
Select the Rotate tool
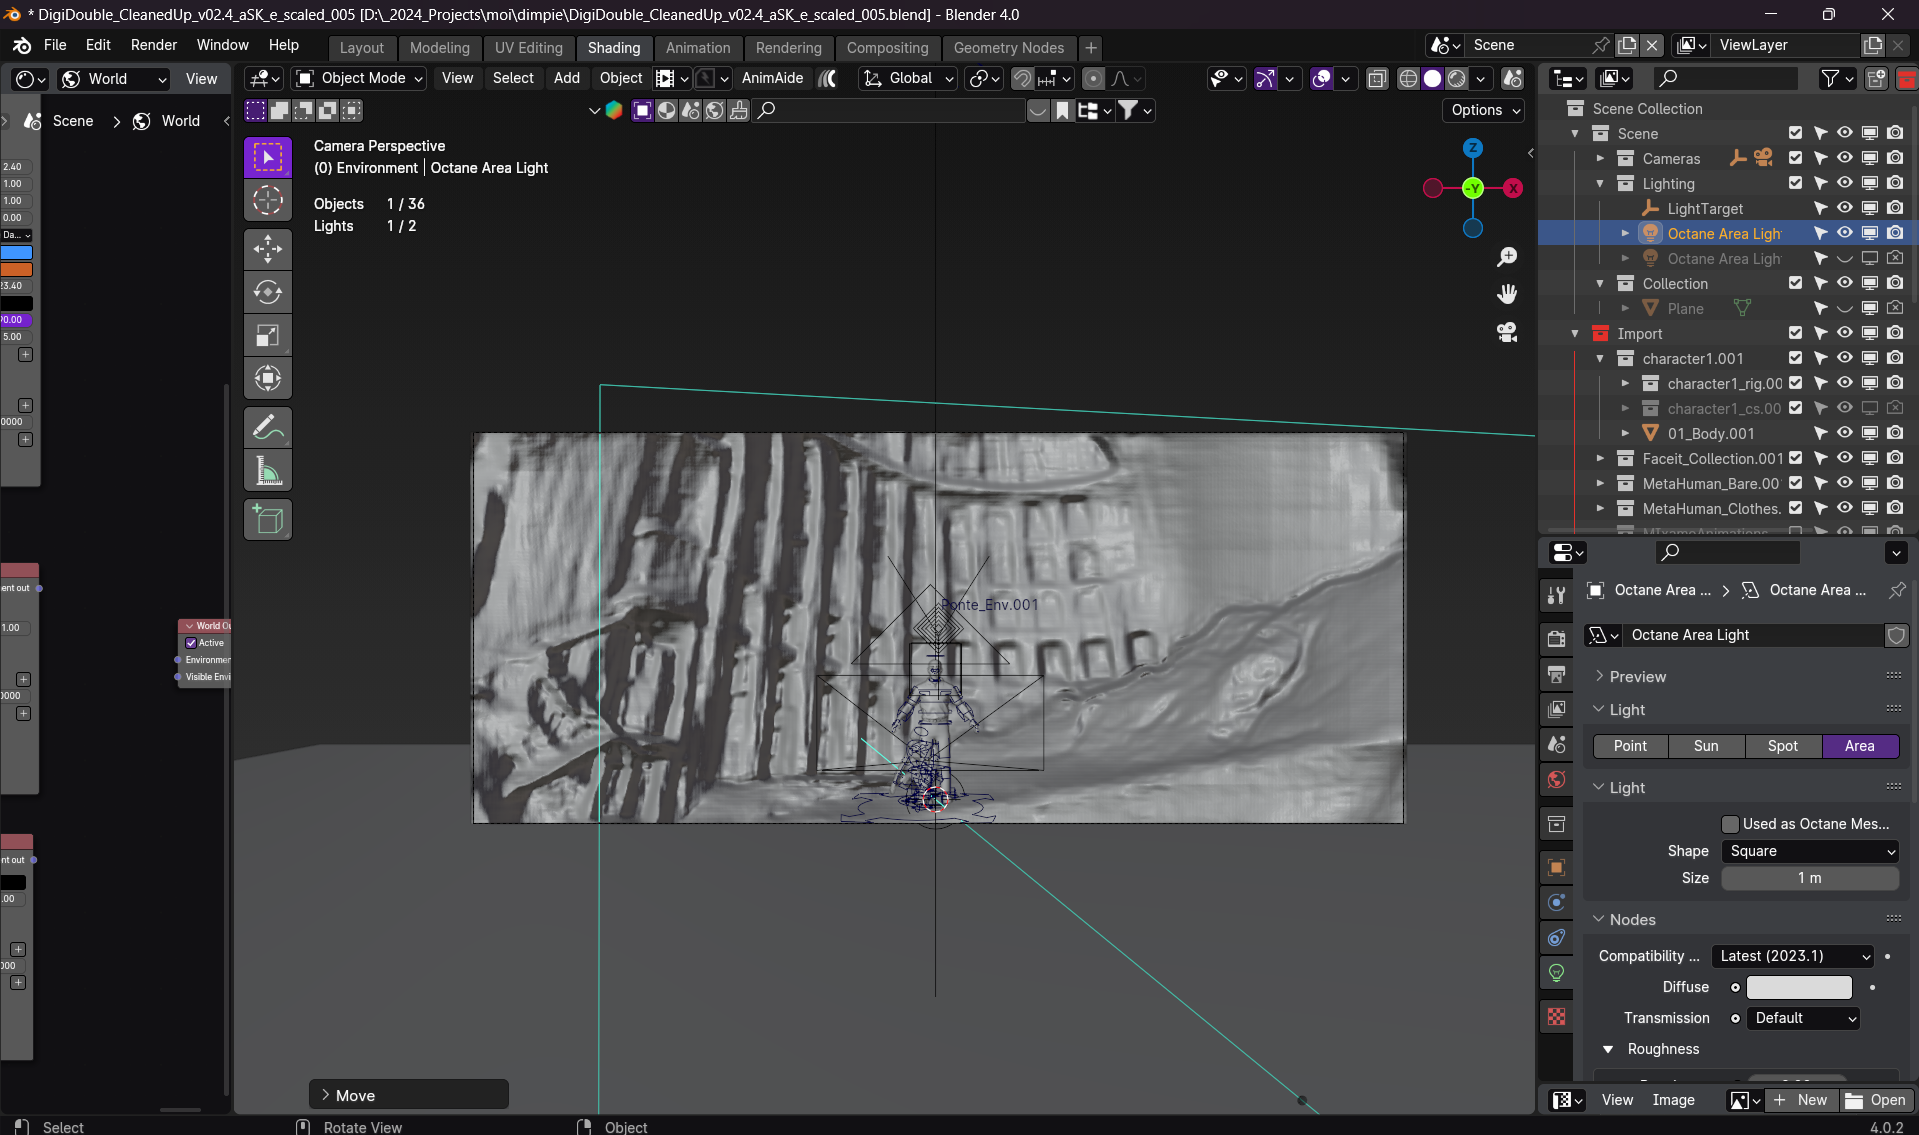pos(267,292)
